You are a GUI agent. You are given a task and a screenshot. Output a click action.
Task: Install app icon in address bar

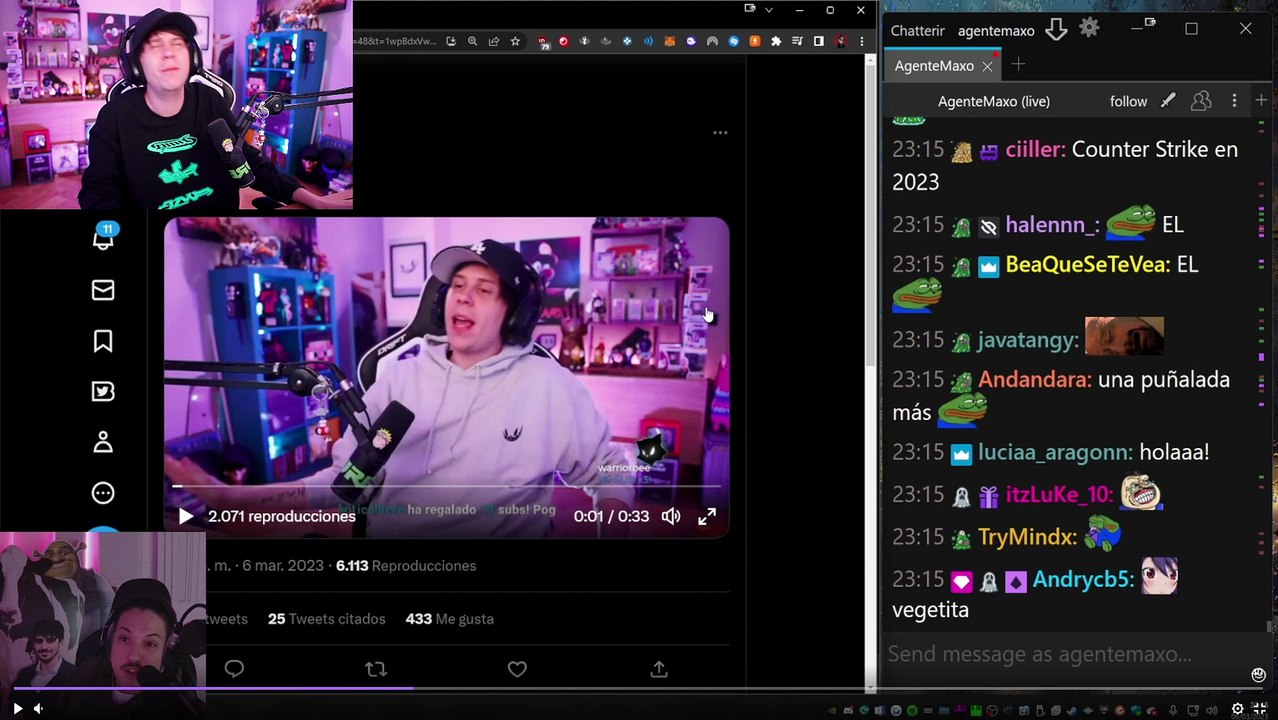[451, 41]
